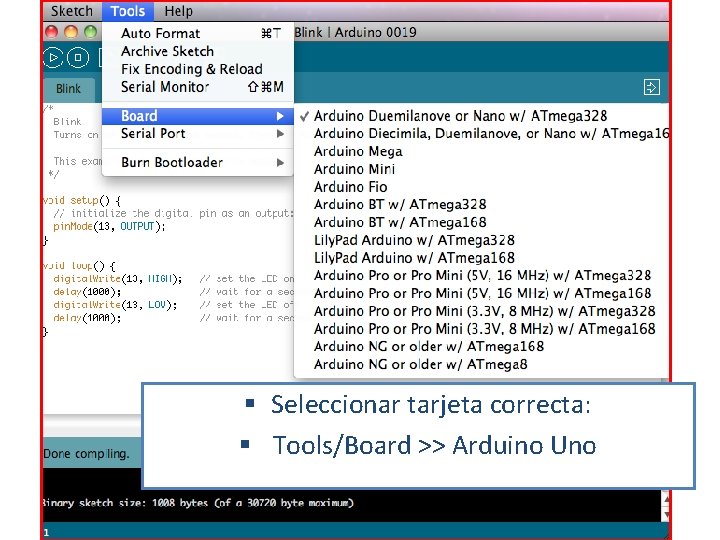Expand the Serial Port submenu
This screenshot has width=720, height=540.
tap(197, 134)
